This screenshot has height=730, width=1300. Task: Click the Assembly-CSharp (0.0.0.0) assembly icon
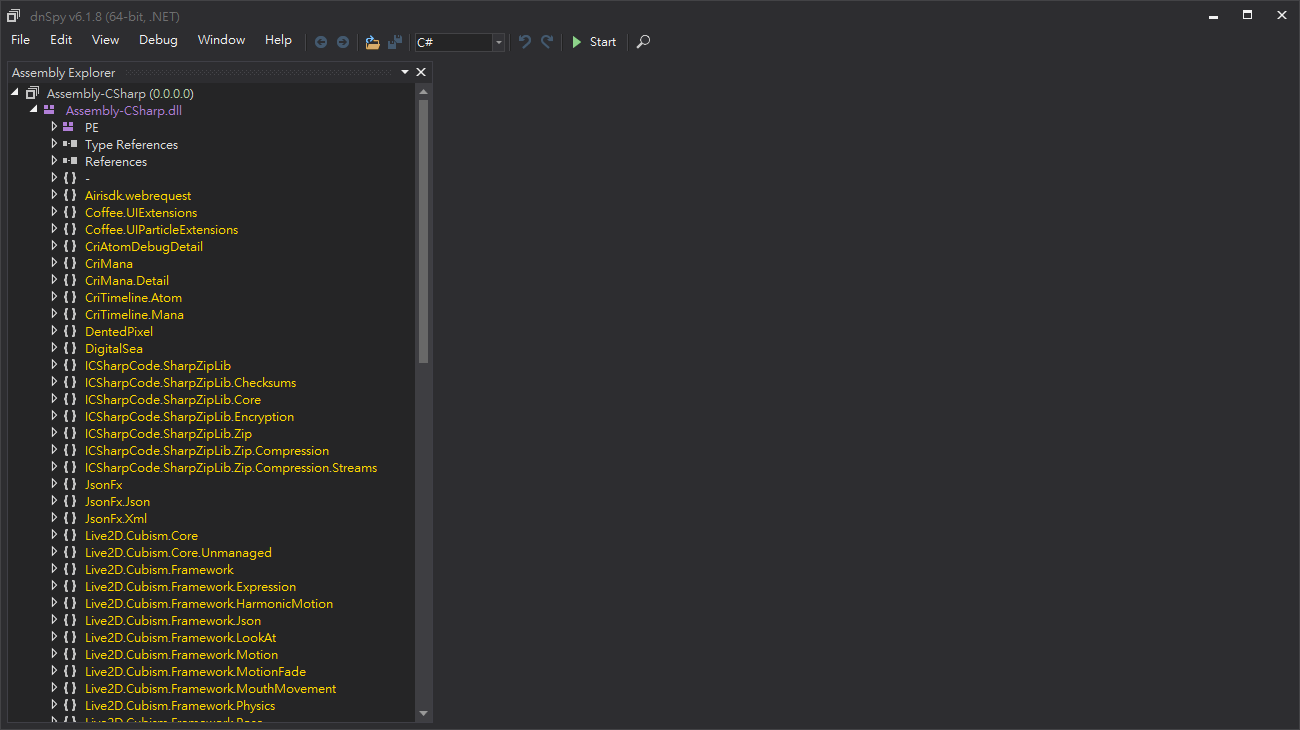point(32,93)
